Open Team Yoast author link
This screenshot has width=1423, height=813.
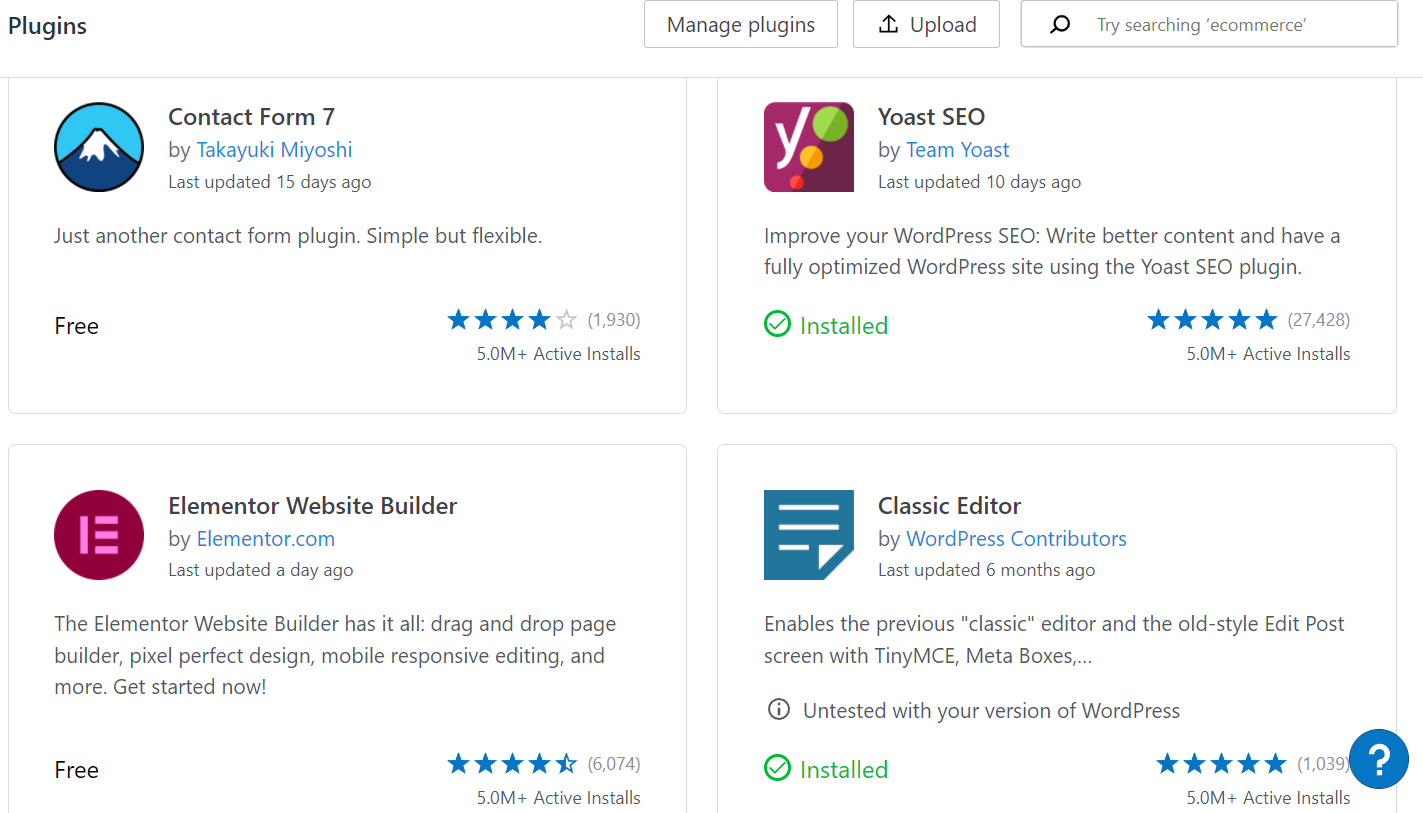pyautogui.click(x=957, y=150)
